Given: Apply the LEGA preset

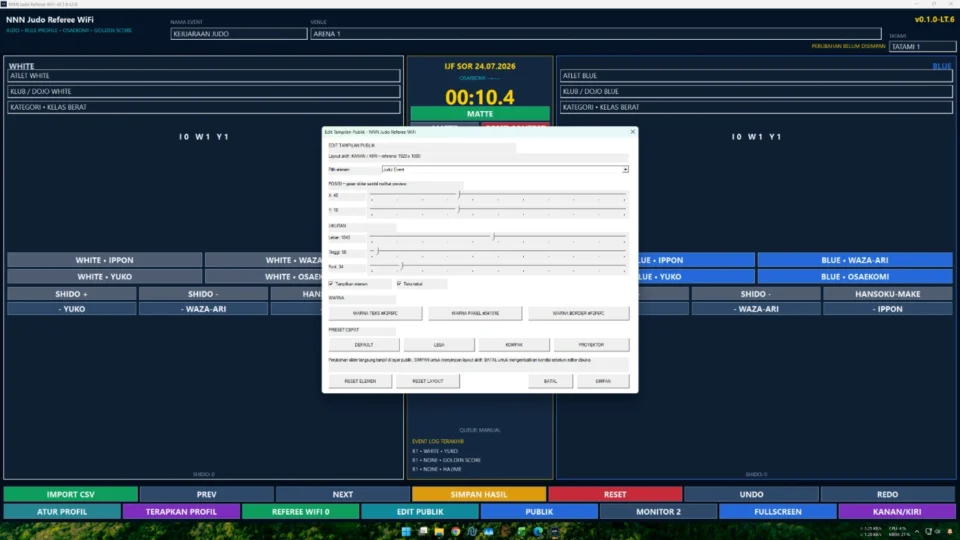Looking at the screenshot, I should (x=439, y=345).
